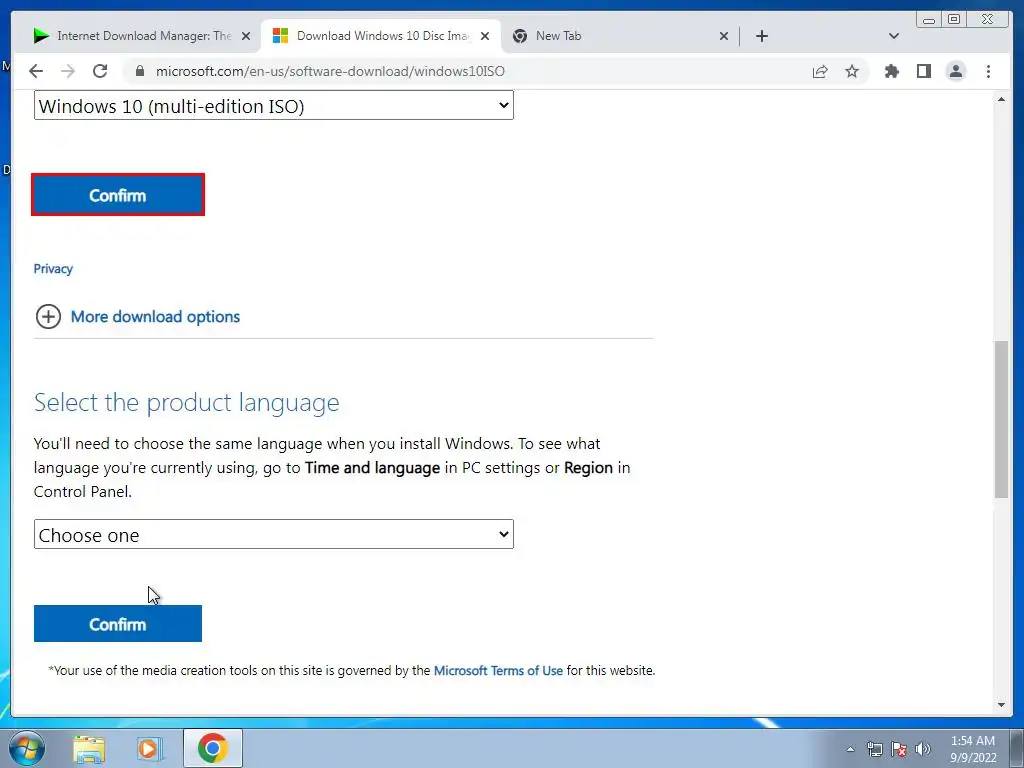Viewport: 1024px width, 768px height.
Task: Open the taskbar clock showing 1:54 AM
Action: pos(973,748)
